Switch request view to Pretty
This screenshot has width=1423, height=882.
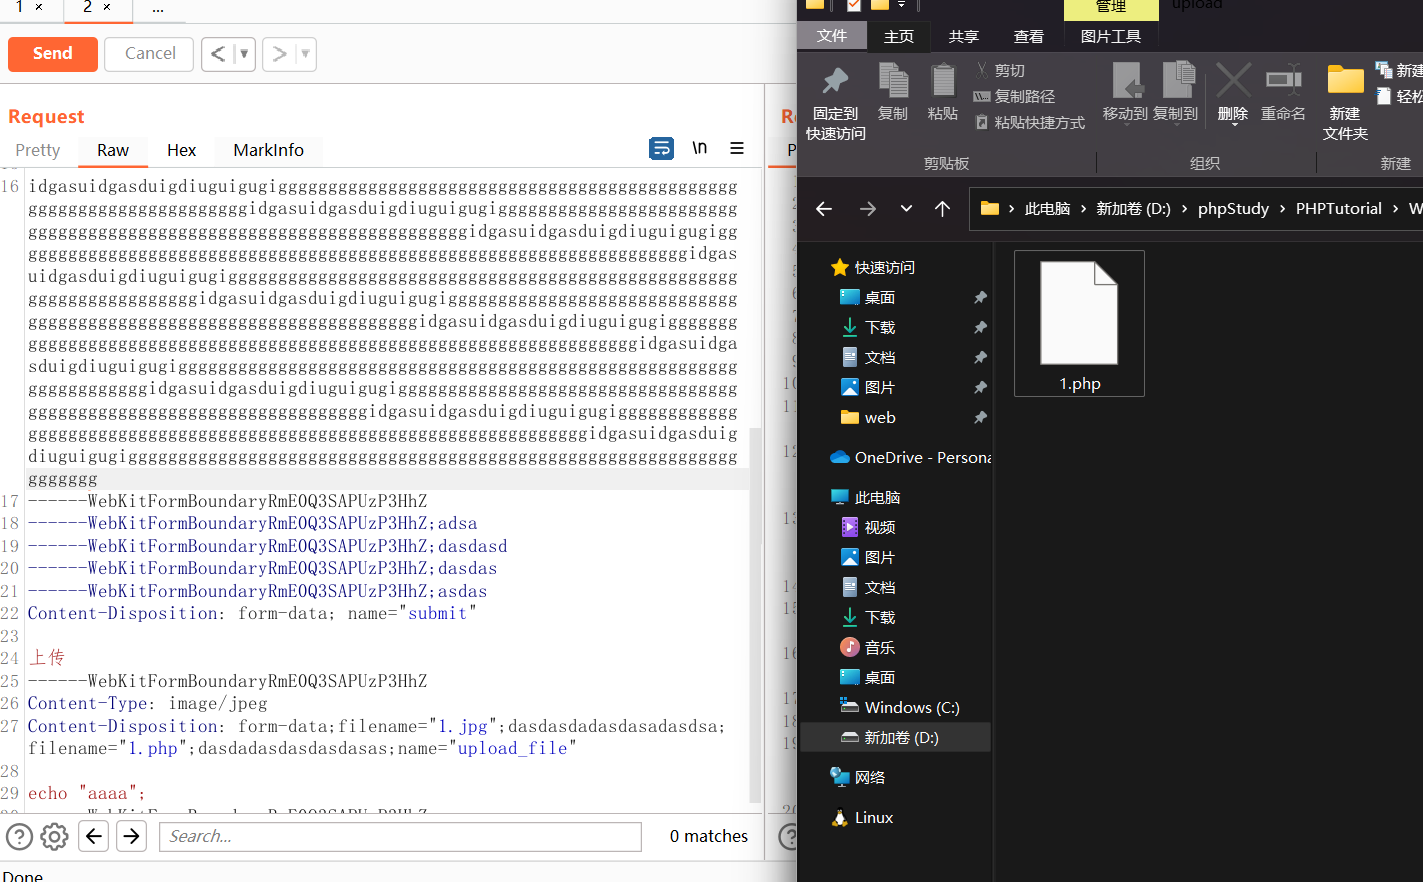pos(38,150)
